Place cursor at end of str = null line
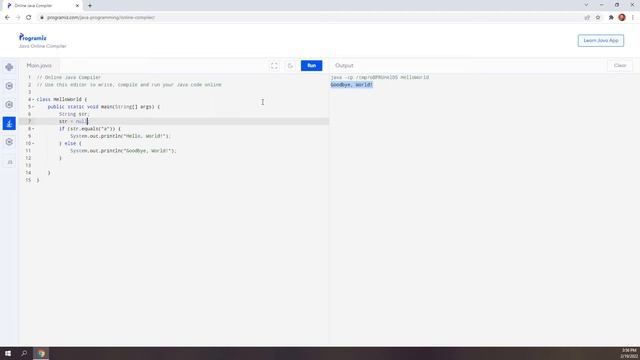The height and width of the screenshot is (360, 640). [87, 122]
